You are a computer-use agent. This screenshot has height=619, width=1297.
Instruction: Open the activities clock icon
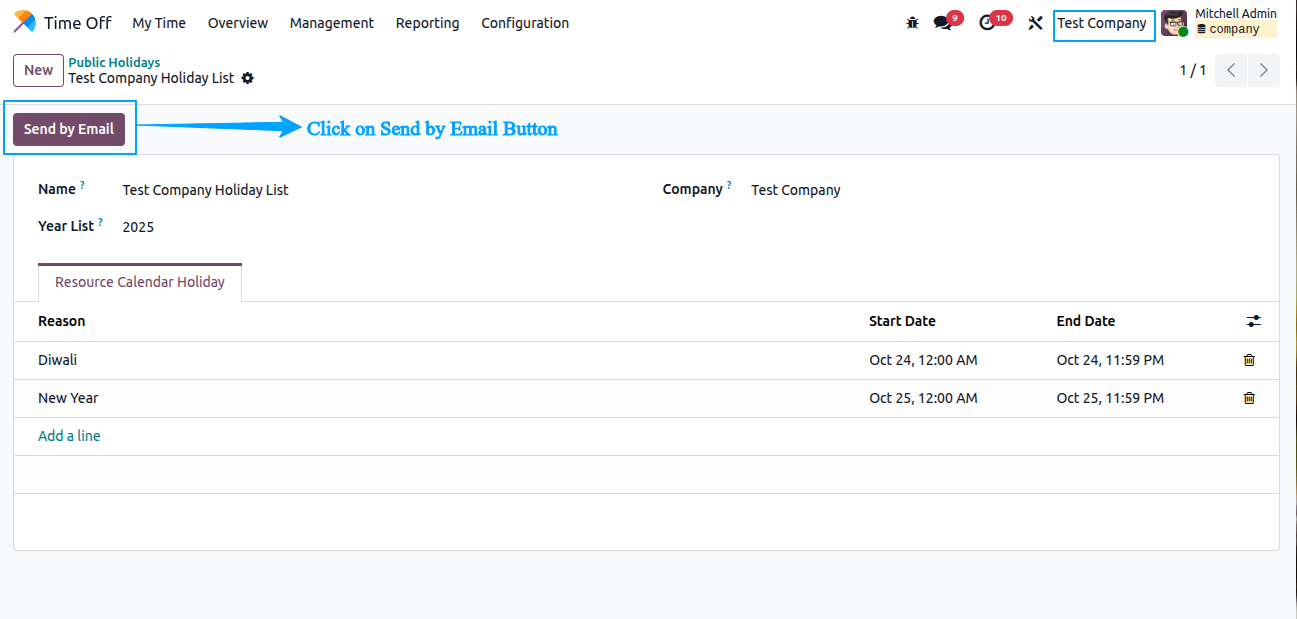click(x=987, y=23)
